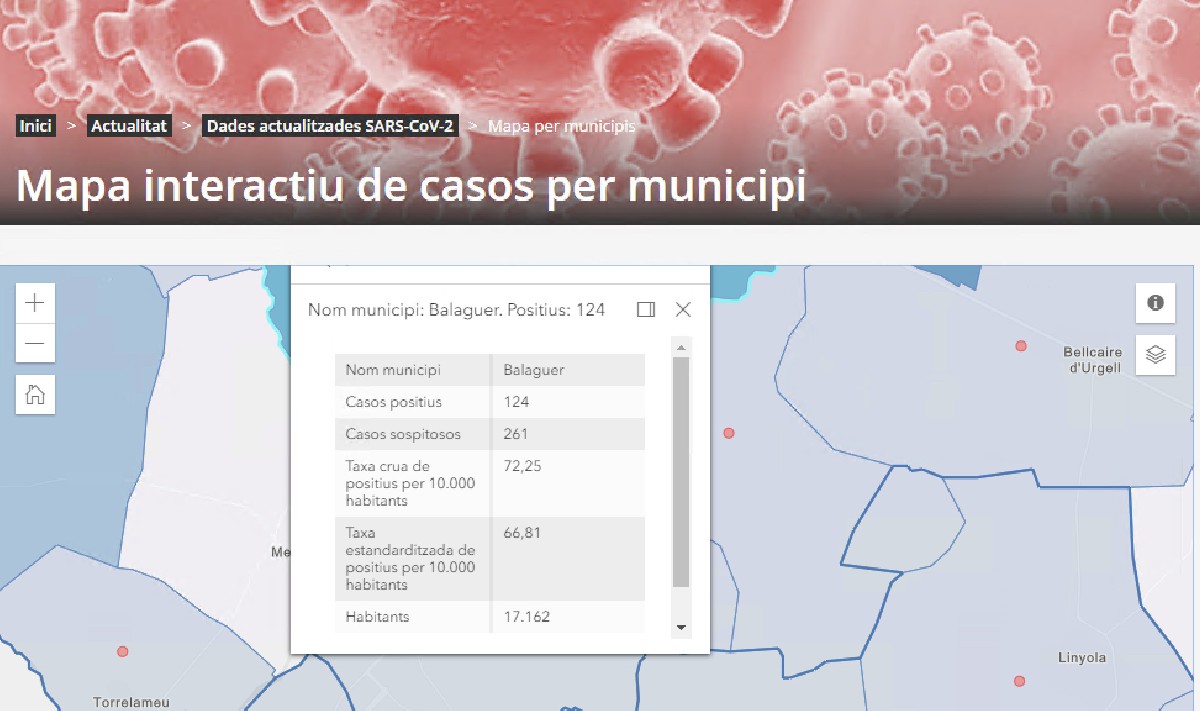Click the Casos sospitosos table row
The width and height of the screenshot is (1200, 711).
pyautogui.click(x=489, y=434)
